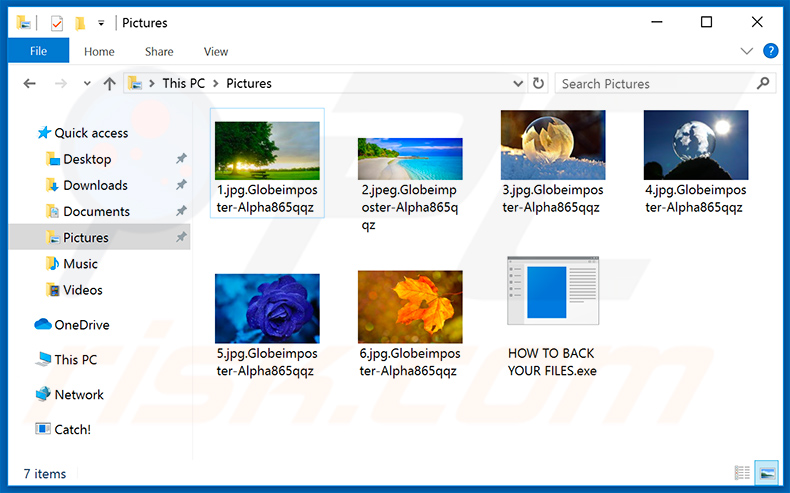This screenshot has height=493, width=790.
Task: Switch to Large icons view in status bar
Action: 767,473
